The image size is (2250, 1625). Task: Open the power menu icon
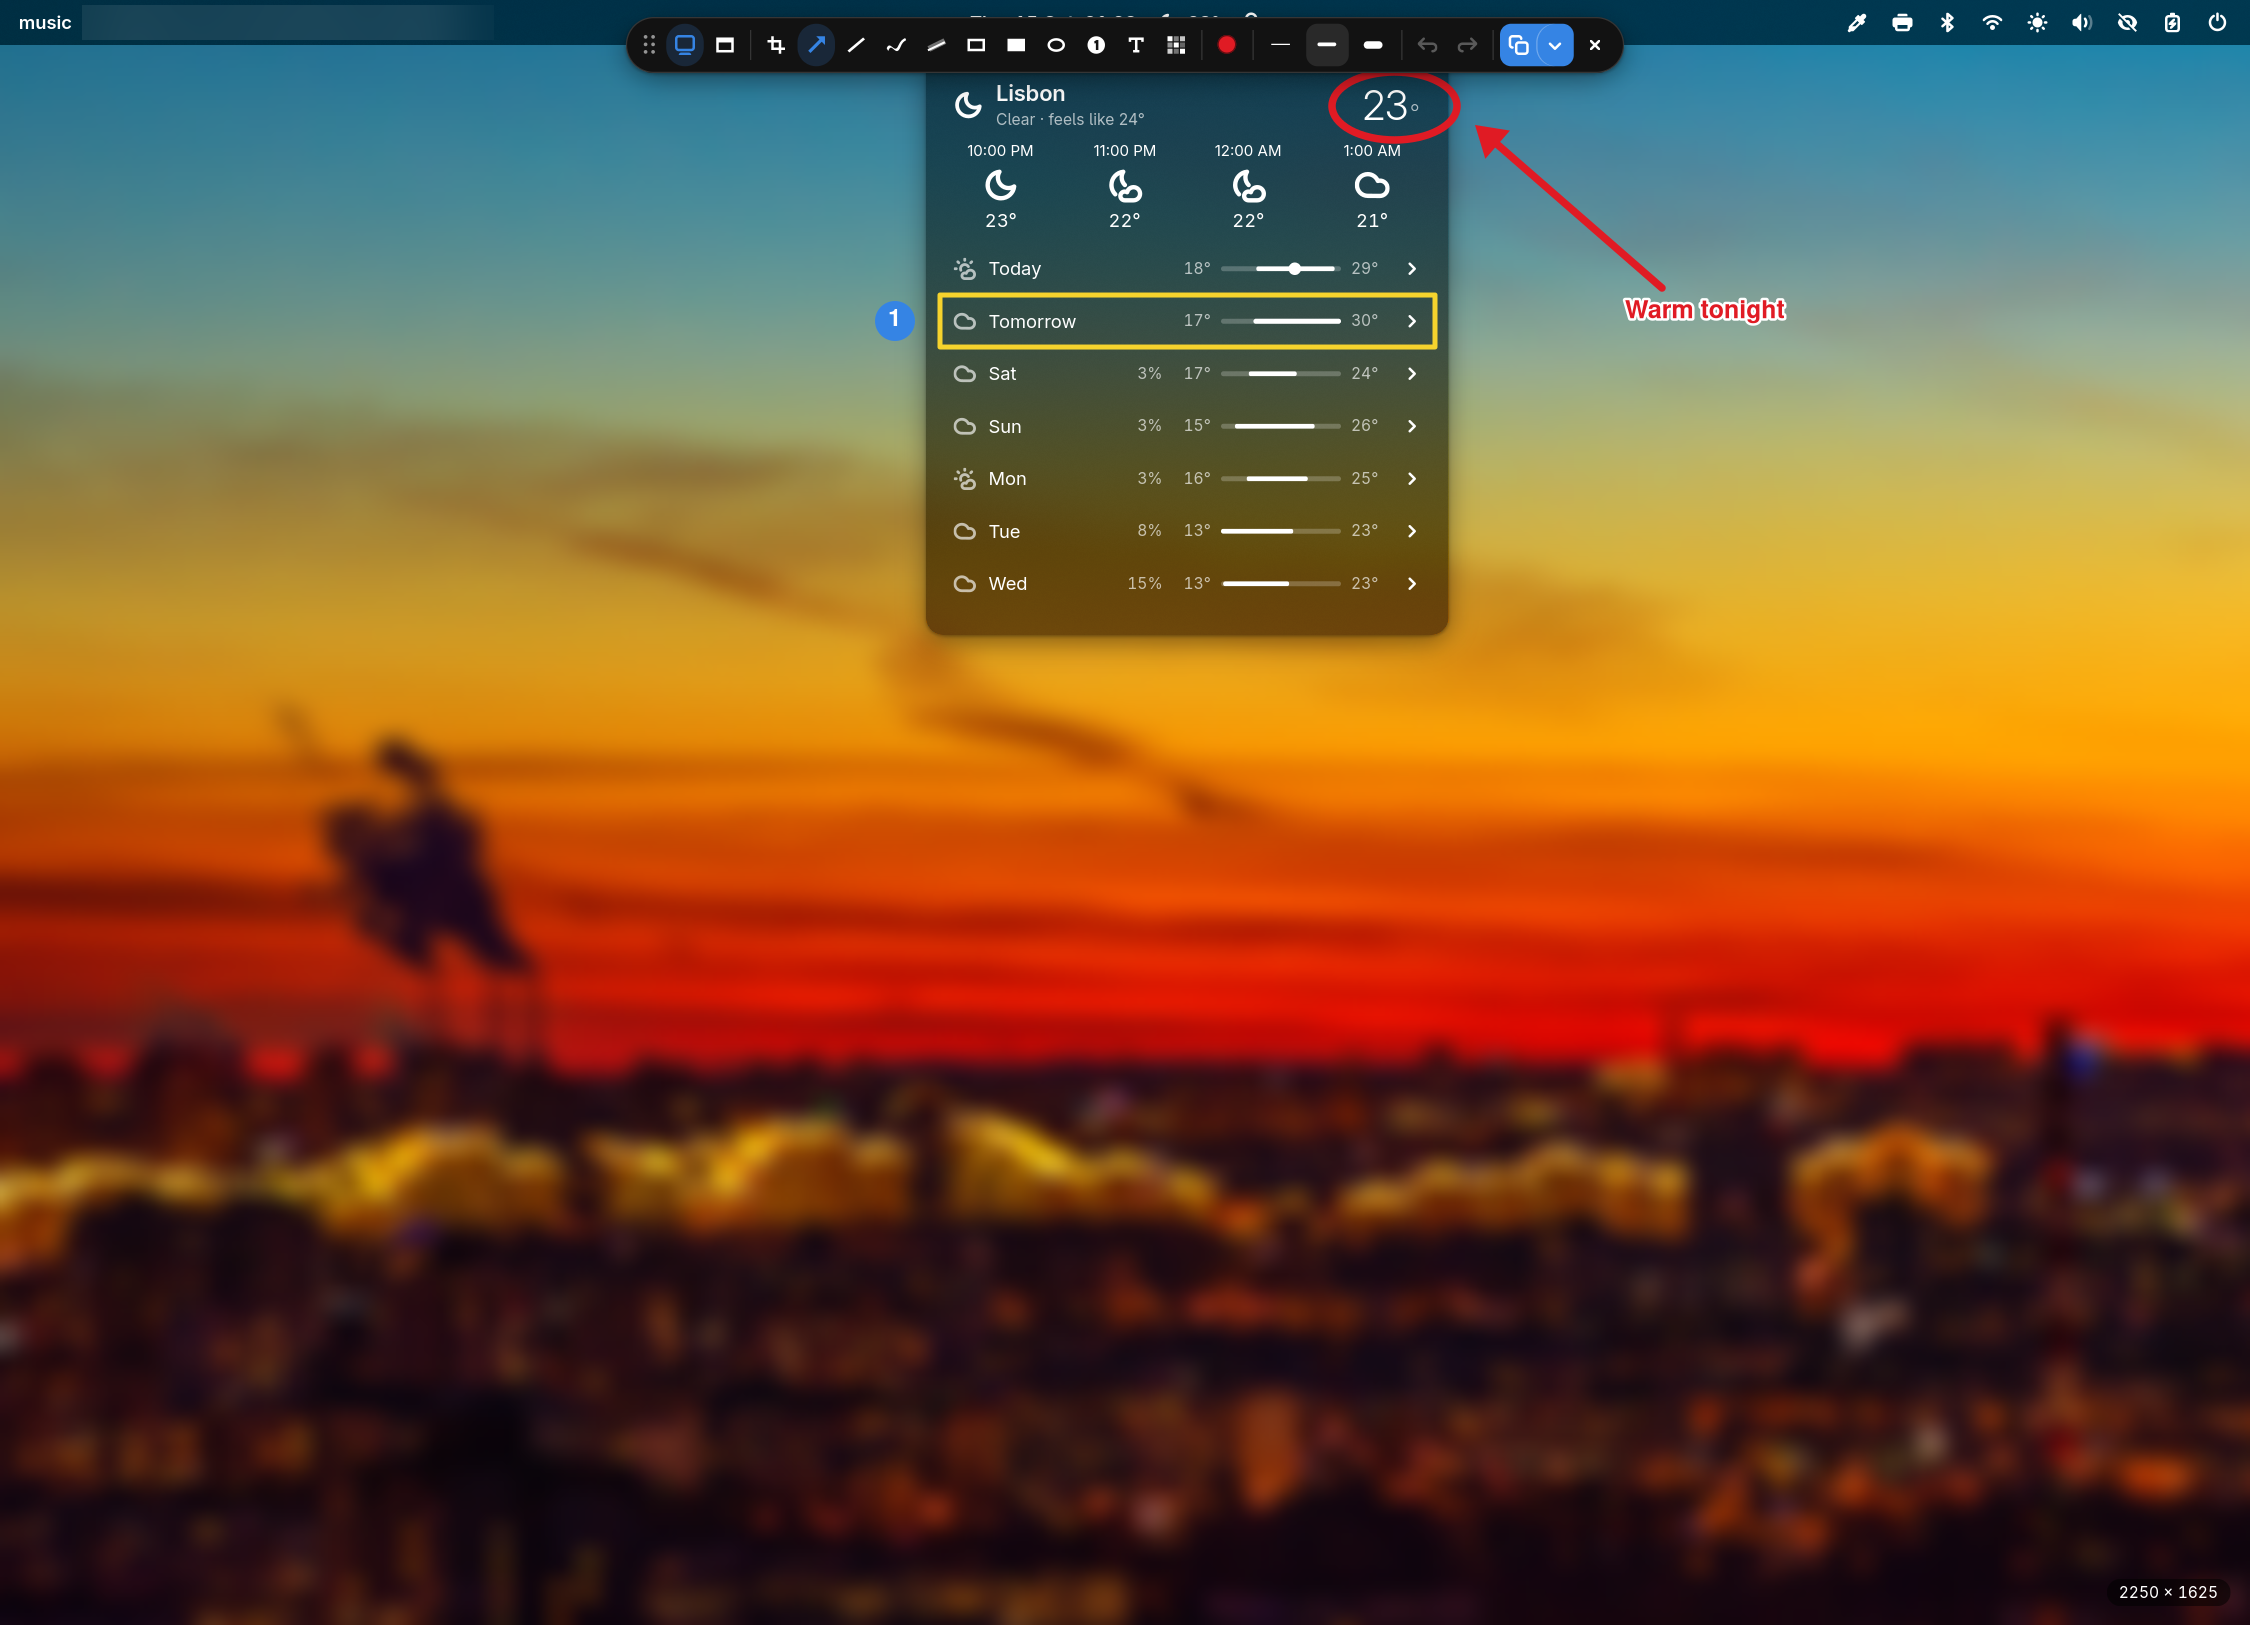(2217, 22)
